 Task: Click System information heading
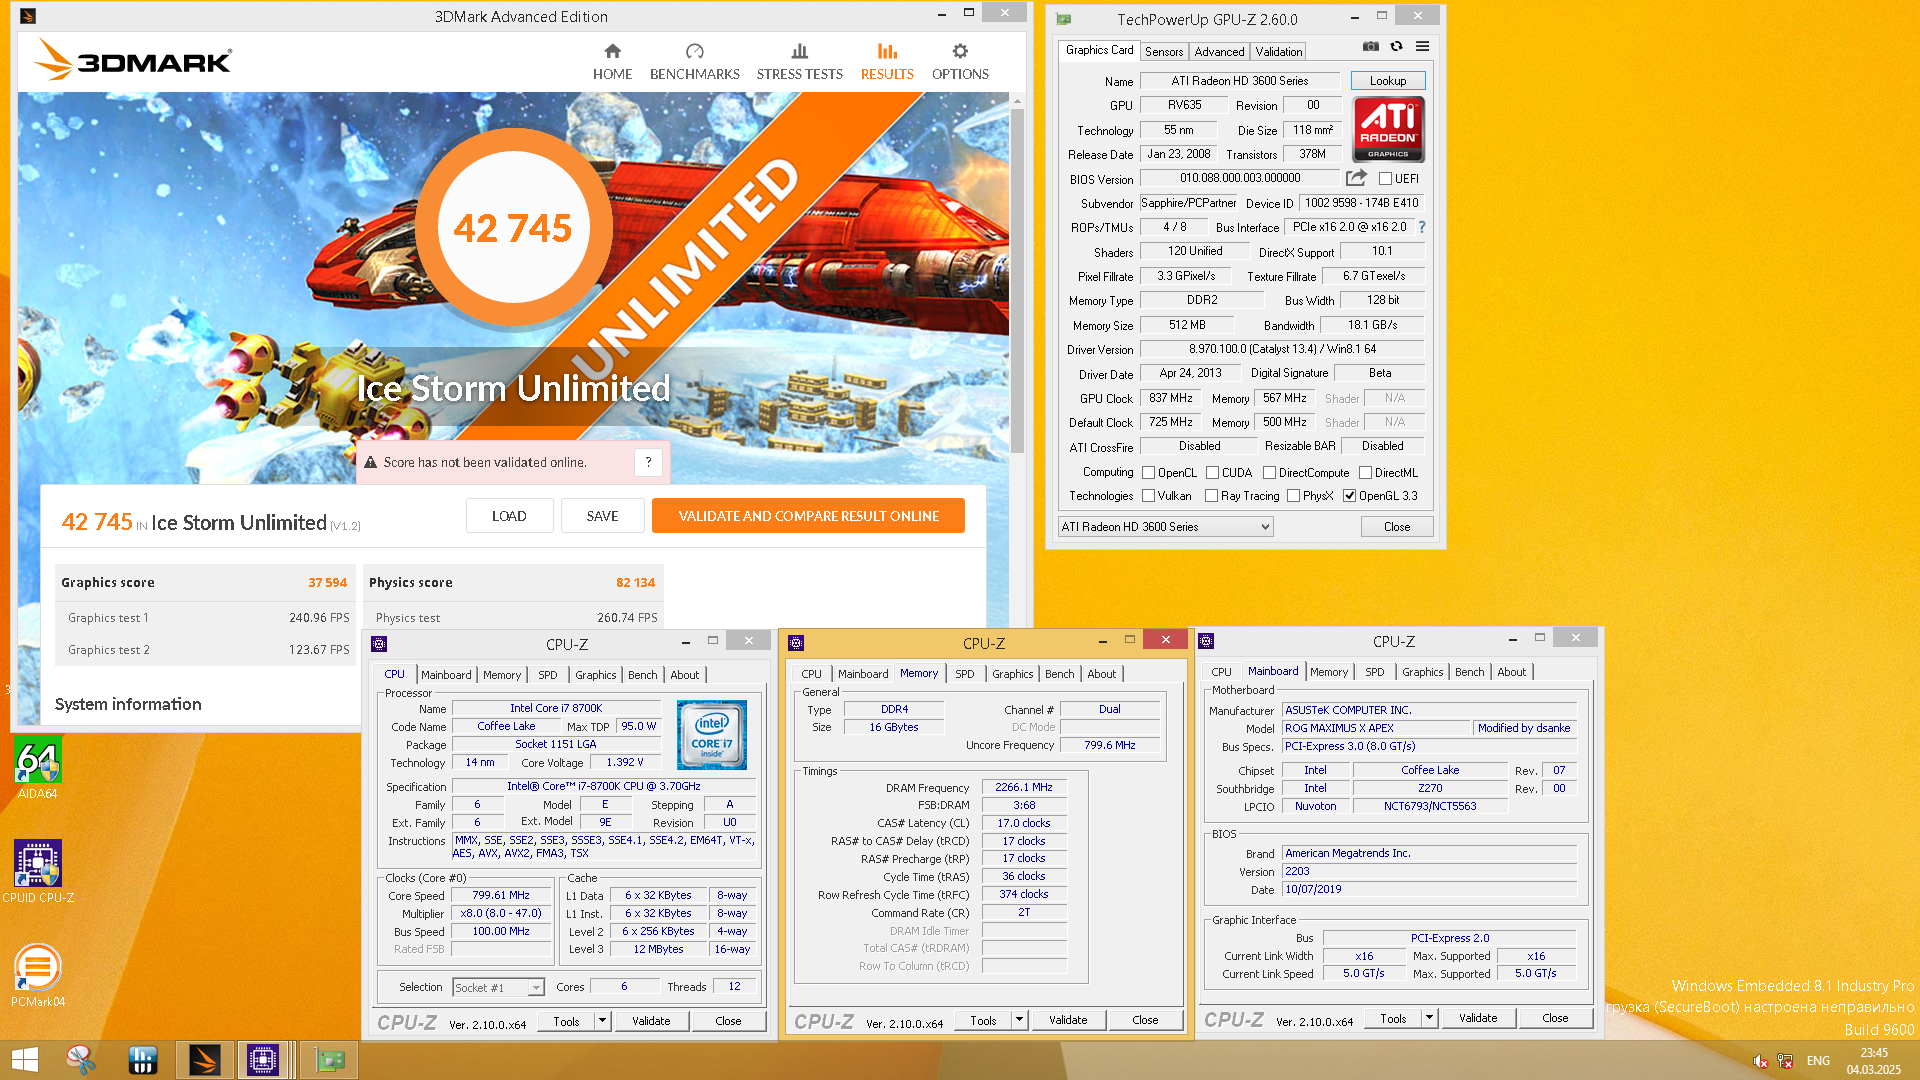pyautogui.click(x=128, y=704)
